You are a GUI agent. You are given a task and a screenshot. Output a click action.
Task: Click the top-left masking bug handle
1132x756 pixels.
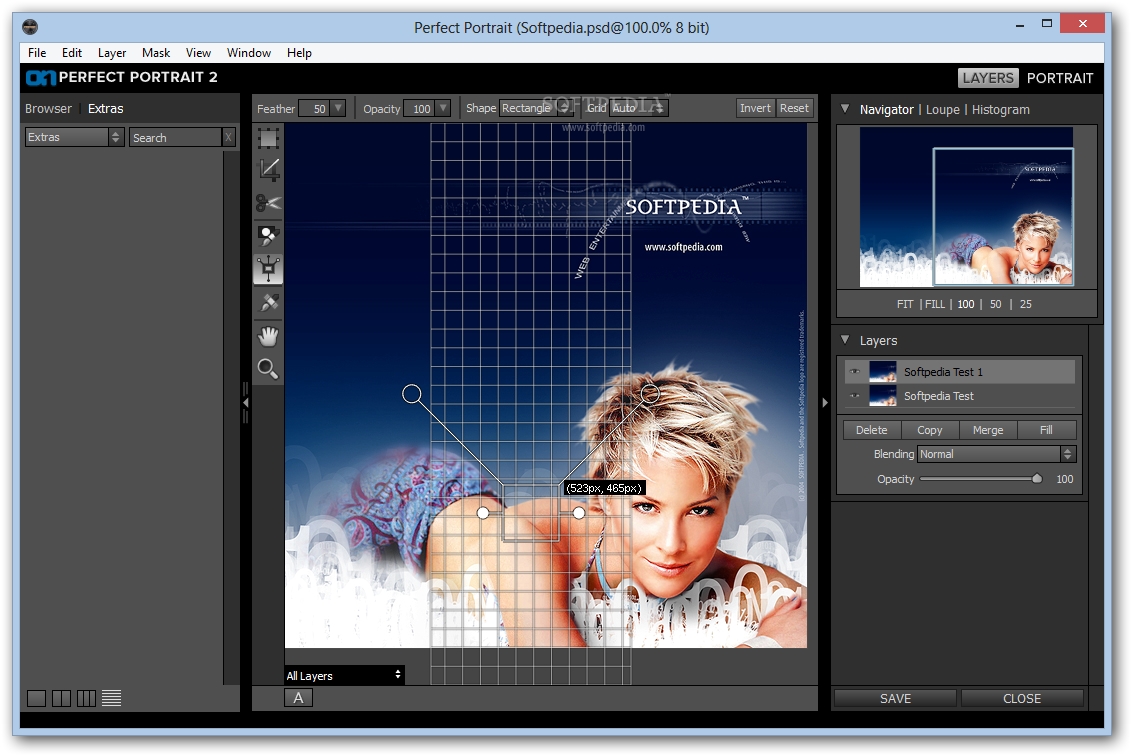[412, 394]
